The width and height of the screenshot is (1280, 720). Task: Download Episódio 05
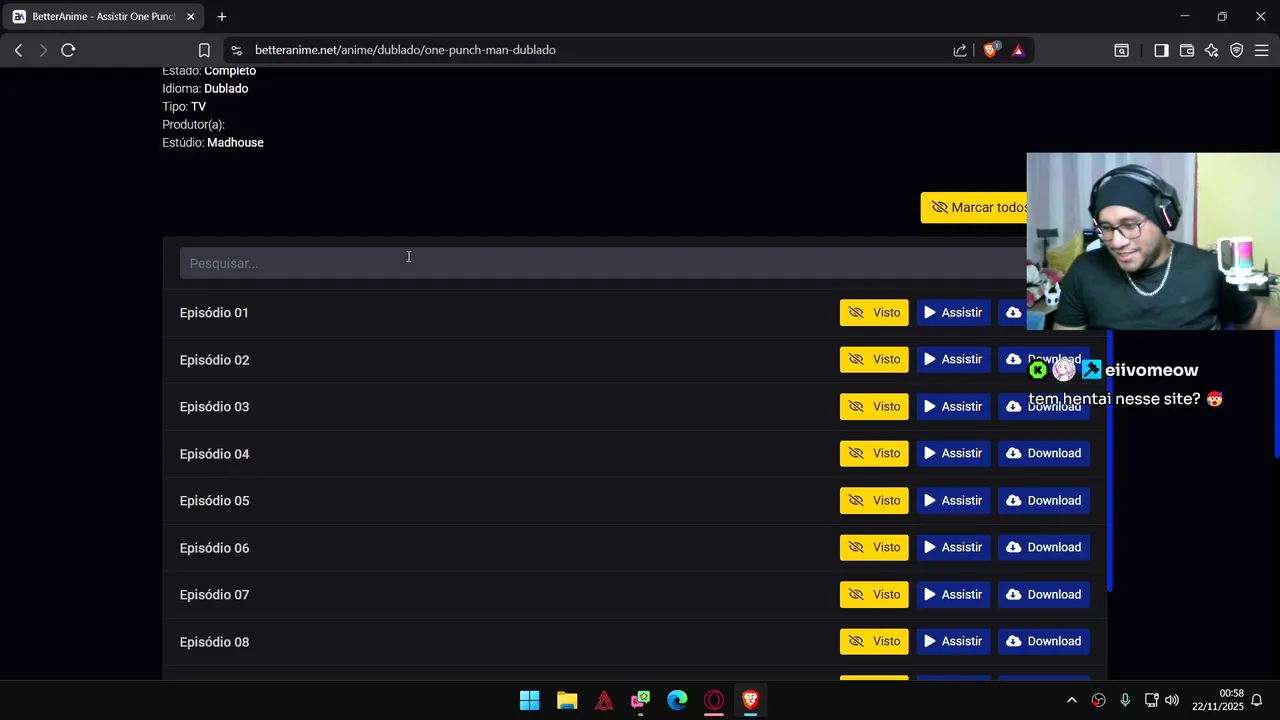point(1043,501)
